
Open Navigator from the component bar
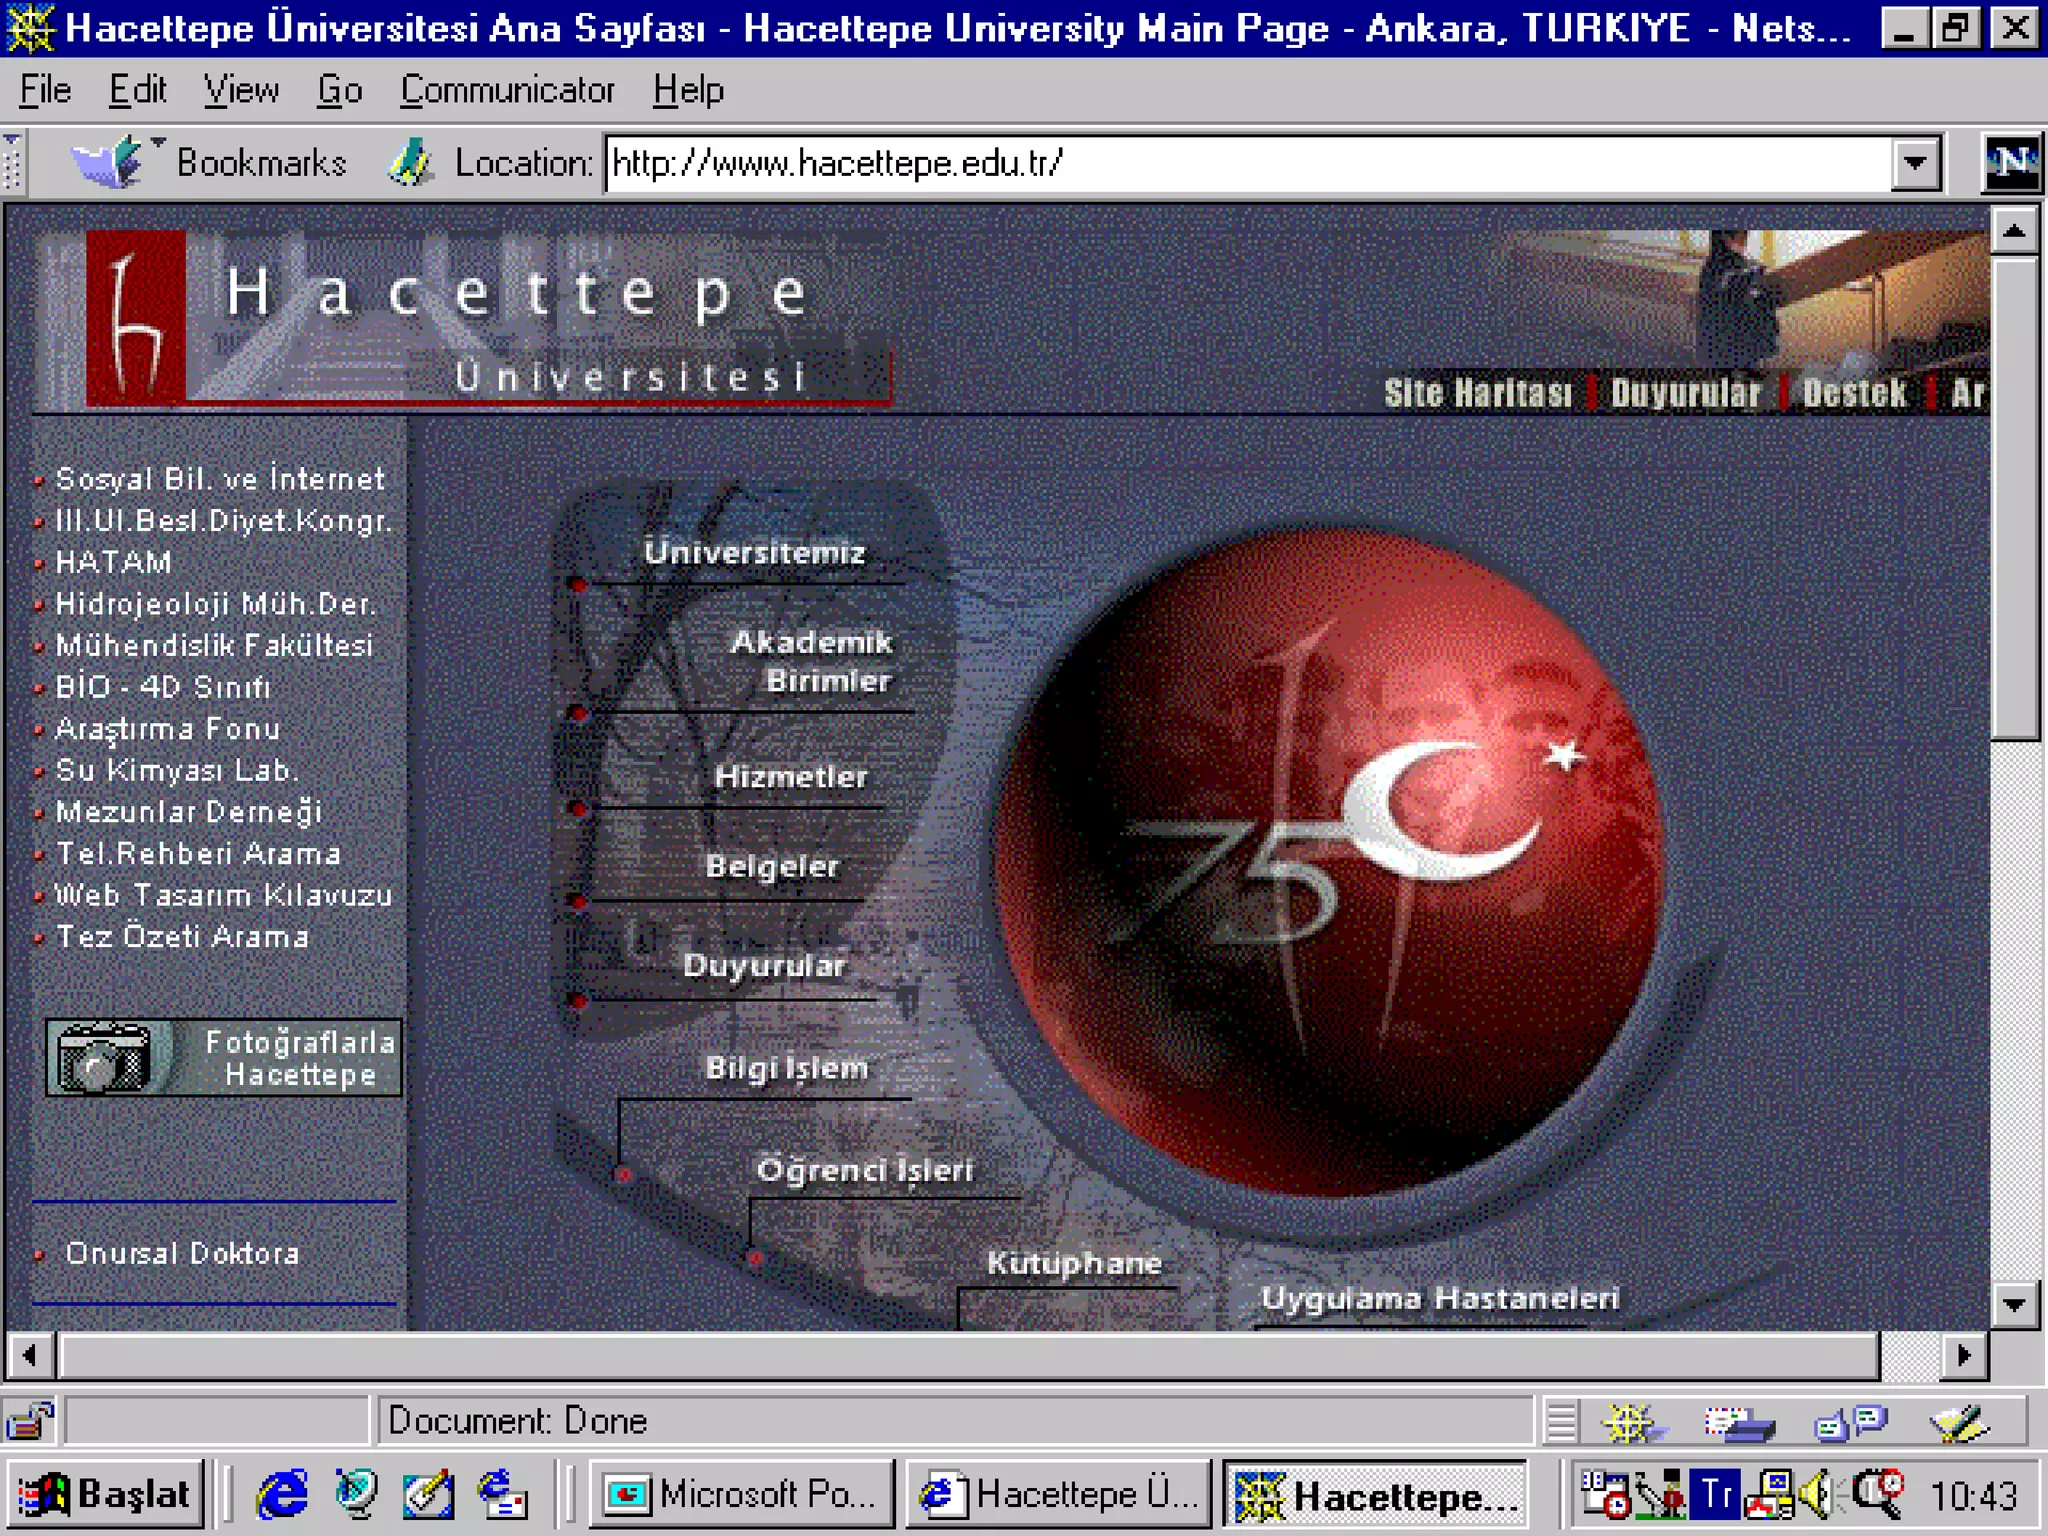click(1630, 1423)
